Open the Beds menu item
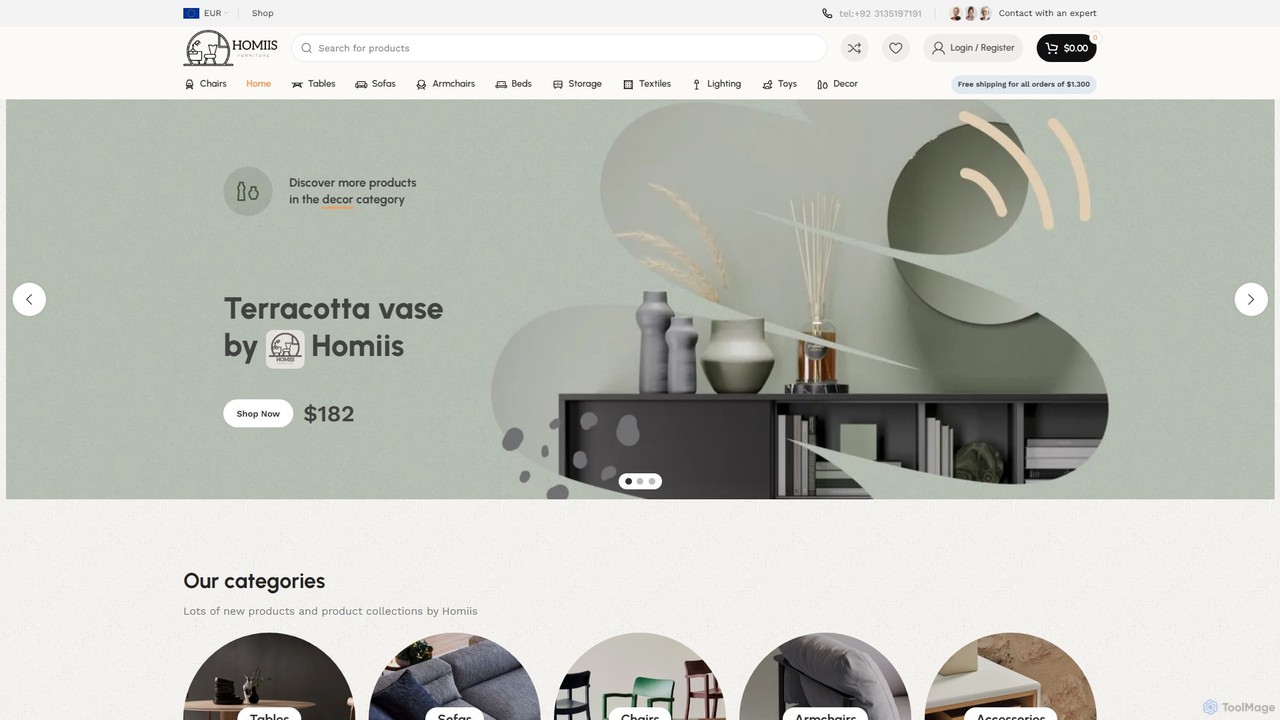Viewport: 1280px width, 720px height. [x=514, y=84]
